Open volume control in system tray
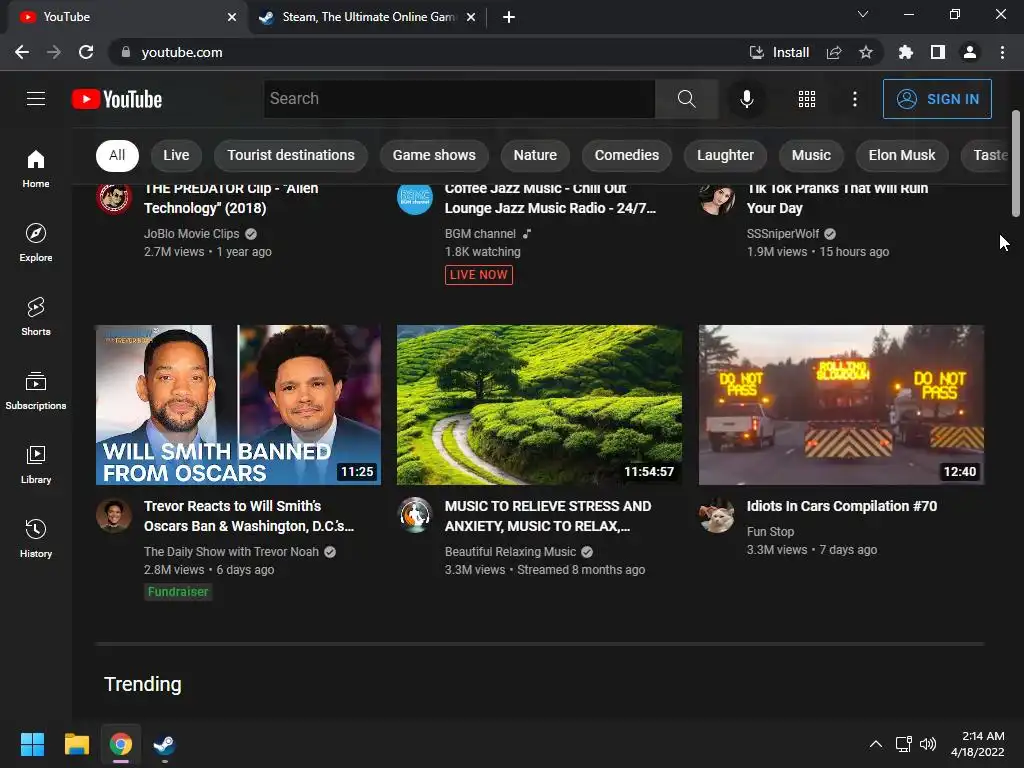The image size is (1024, 768). [927, 744]
